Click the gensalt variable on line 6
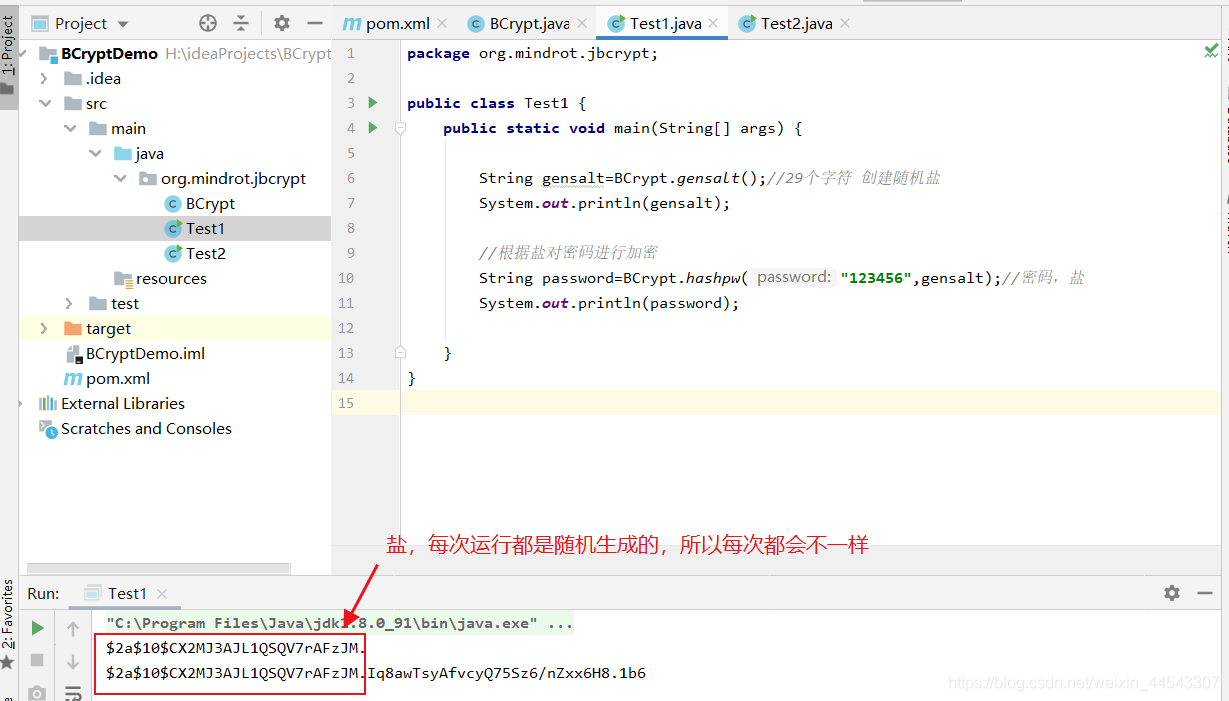This screenshot has height=701, width=1229. (x=574, y=178)
